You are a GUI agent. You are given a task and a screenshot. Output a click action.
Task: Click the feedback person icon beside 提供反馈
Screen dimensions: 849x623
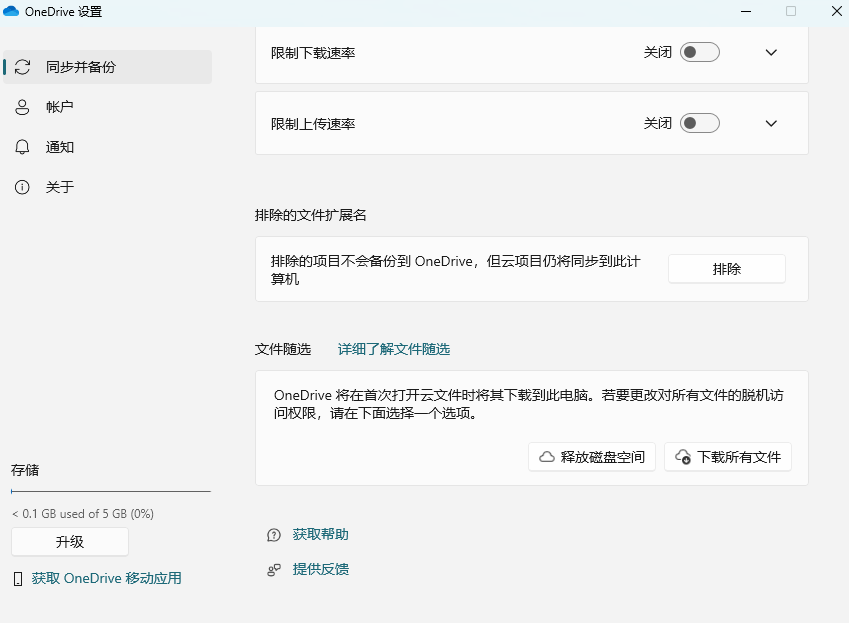(x=274, y=570)
